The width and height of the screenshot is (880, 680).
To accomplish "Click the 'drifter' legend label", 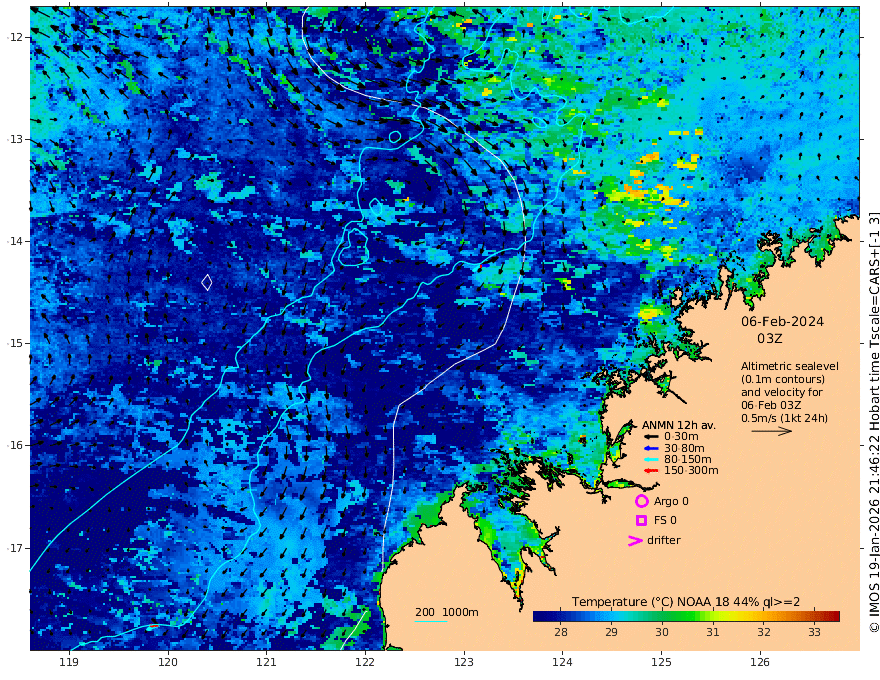I will click(x=664, y=540).
